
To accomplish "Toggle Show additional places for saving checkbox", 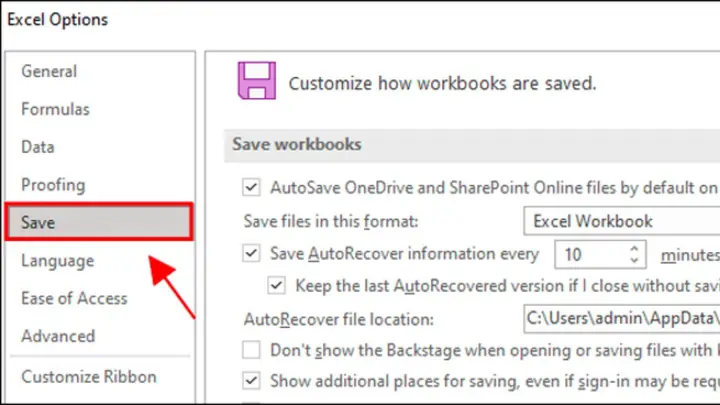I will click(251, 381).
